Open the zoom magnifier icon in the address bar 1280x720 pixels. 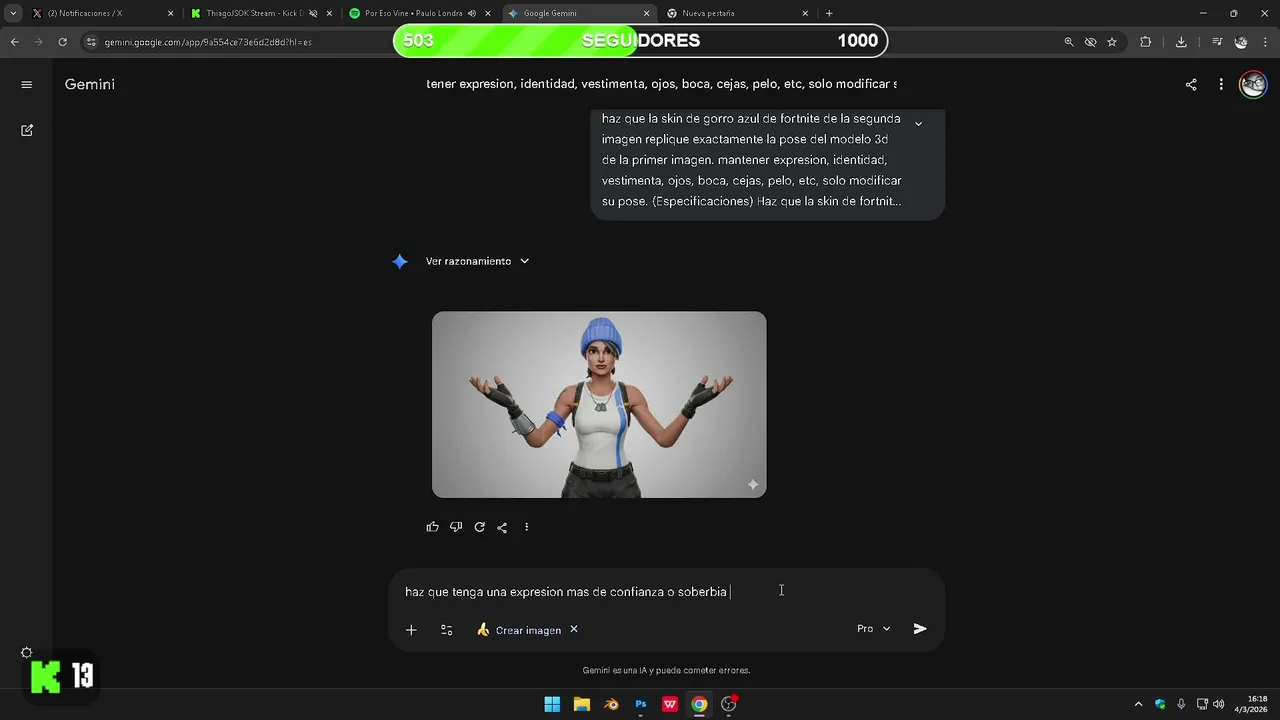pyautogui.click(x=1069, y=42)
